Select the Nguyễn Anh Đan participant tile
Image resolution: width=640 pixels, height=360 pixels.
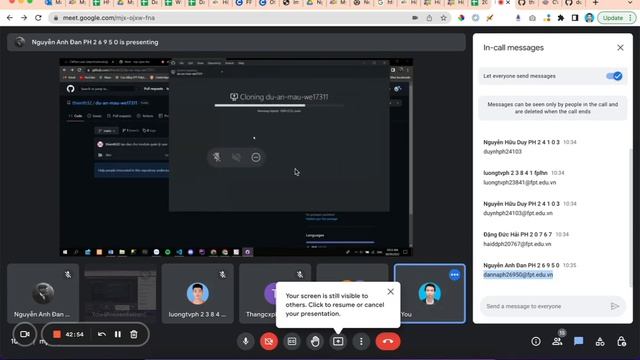tap(43, 293)
